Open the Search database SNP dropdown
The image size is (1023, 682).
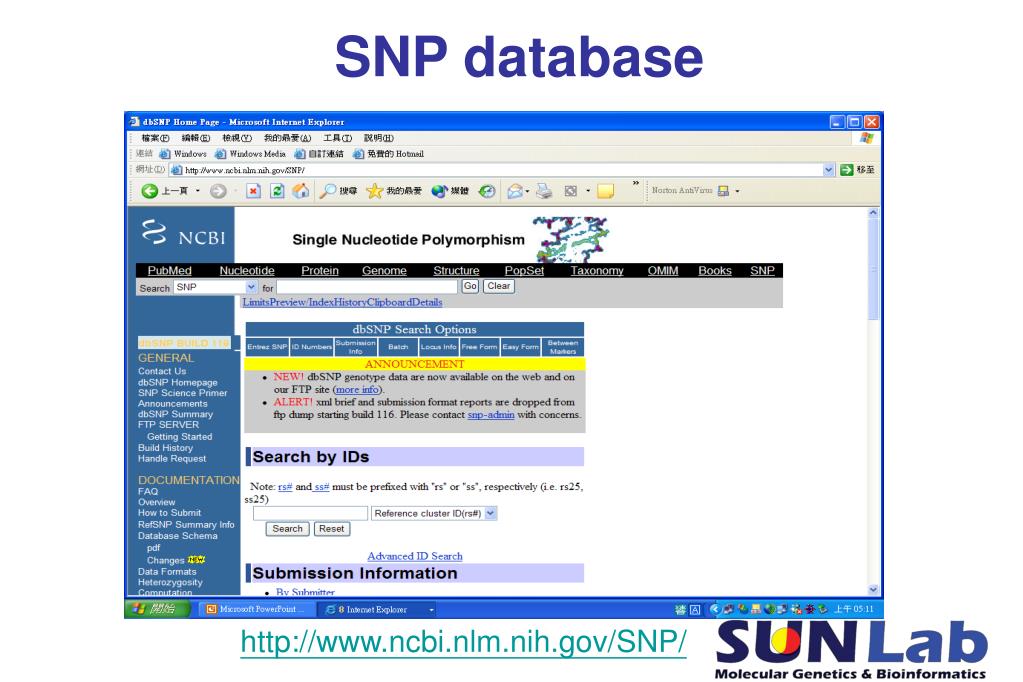(251, 287)
